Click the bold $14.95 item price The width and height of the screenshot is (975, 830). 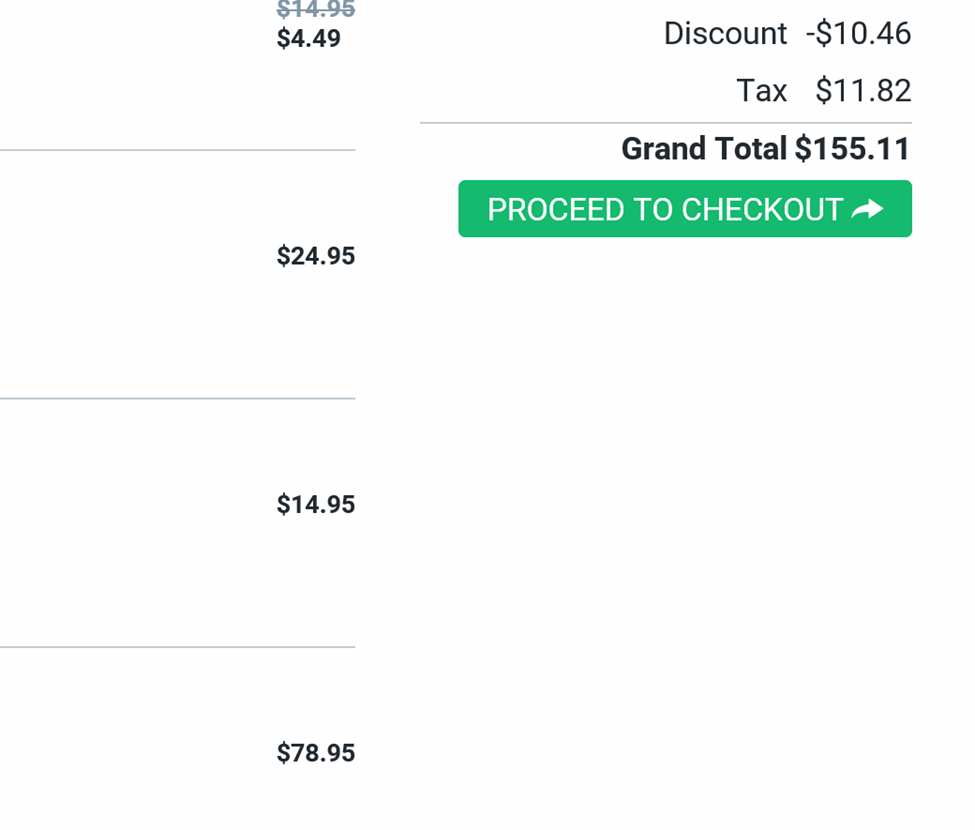tap(316, 505)
